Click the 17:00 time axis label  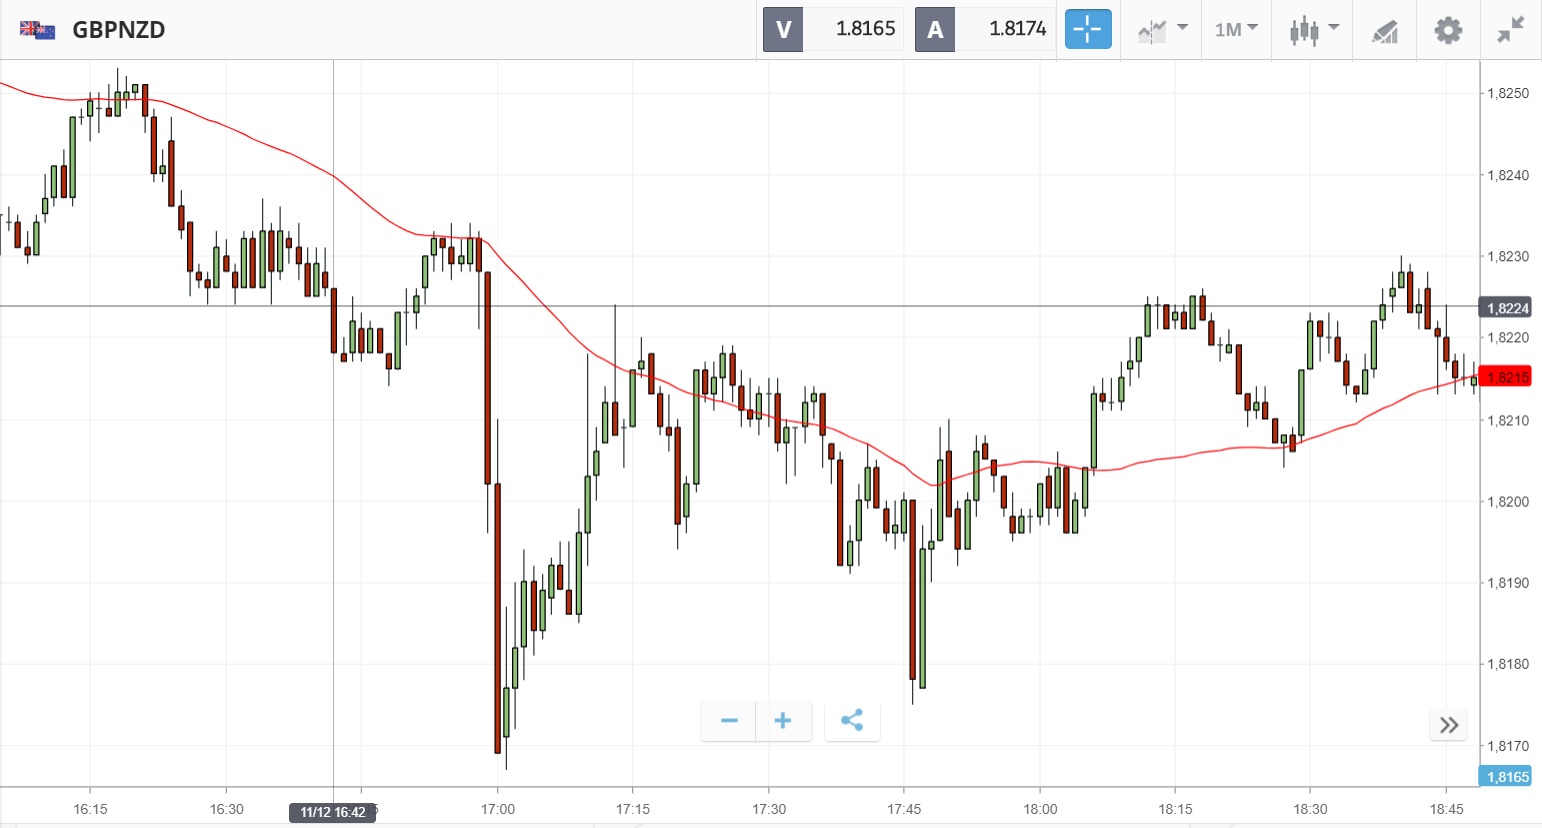[497, 809]
